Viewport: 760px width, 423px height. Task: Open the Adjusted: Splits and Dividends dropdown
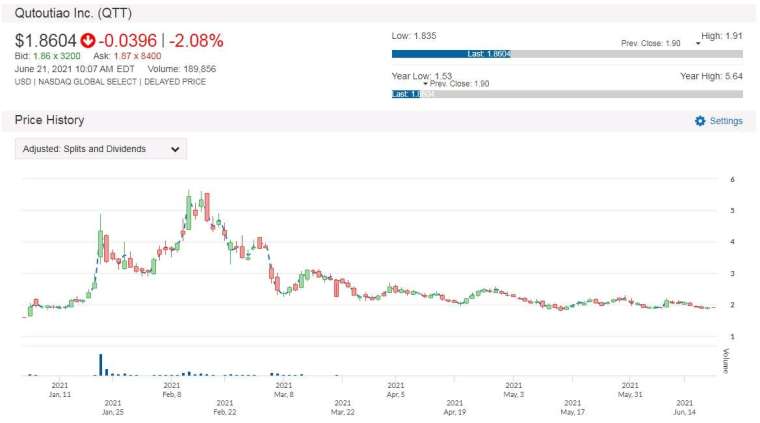pyautogui.click(x=101, y=149)
